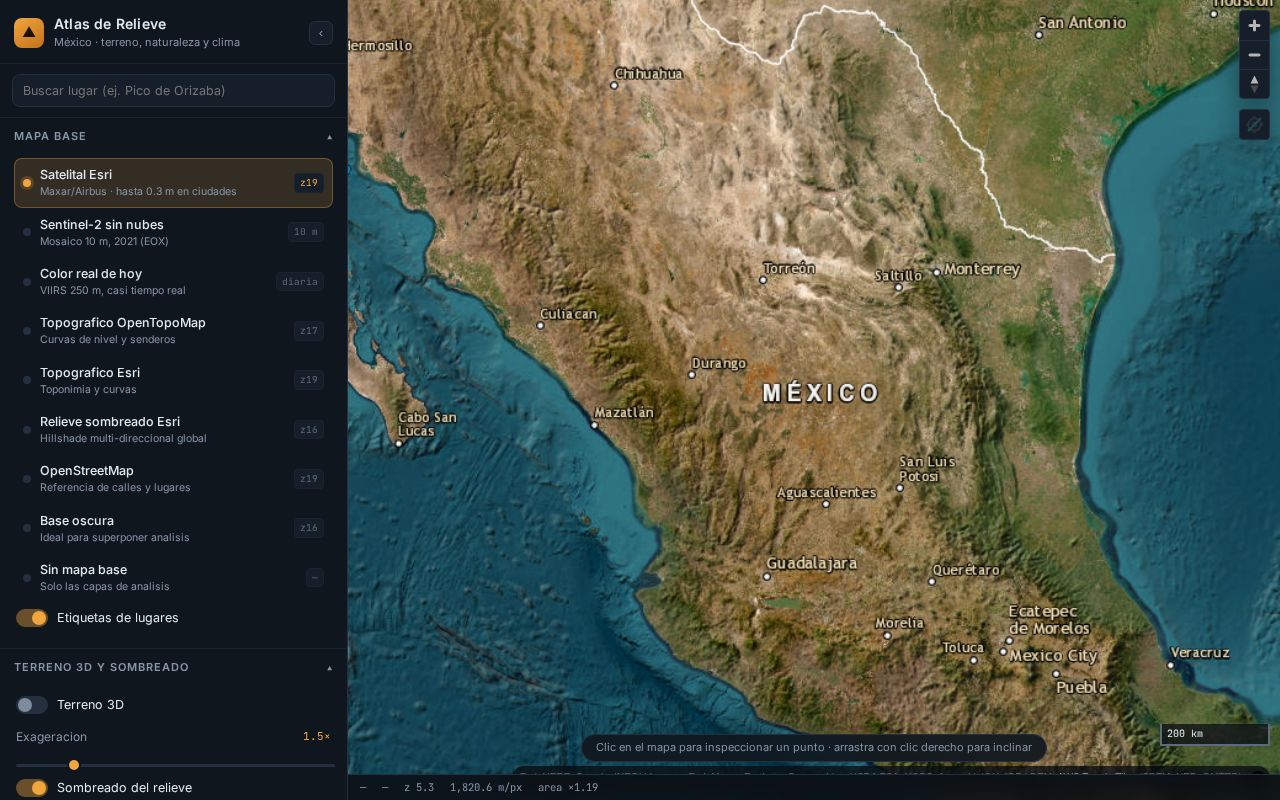Click the z16 badge on Relieve sombreado Esri

tap(309, 430)
